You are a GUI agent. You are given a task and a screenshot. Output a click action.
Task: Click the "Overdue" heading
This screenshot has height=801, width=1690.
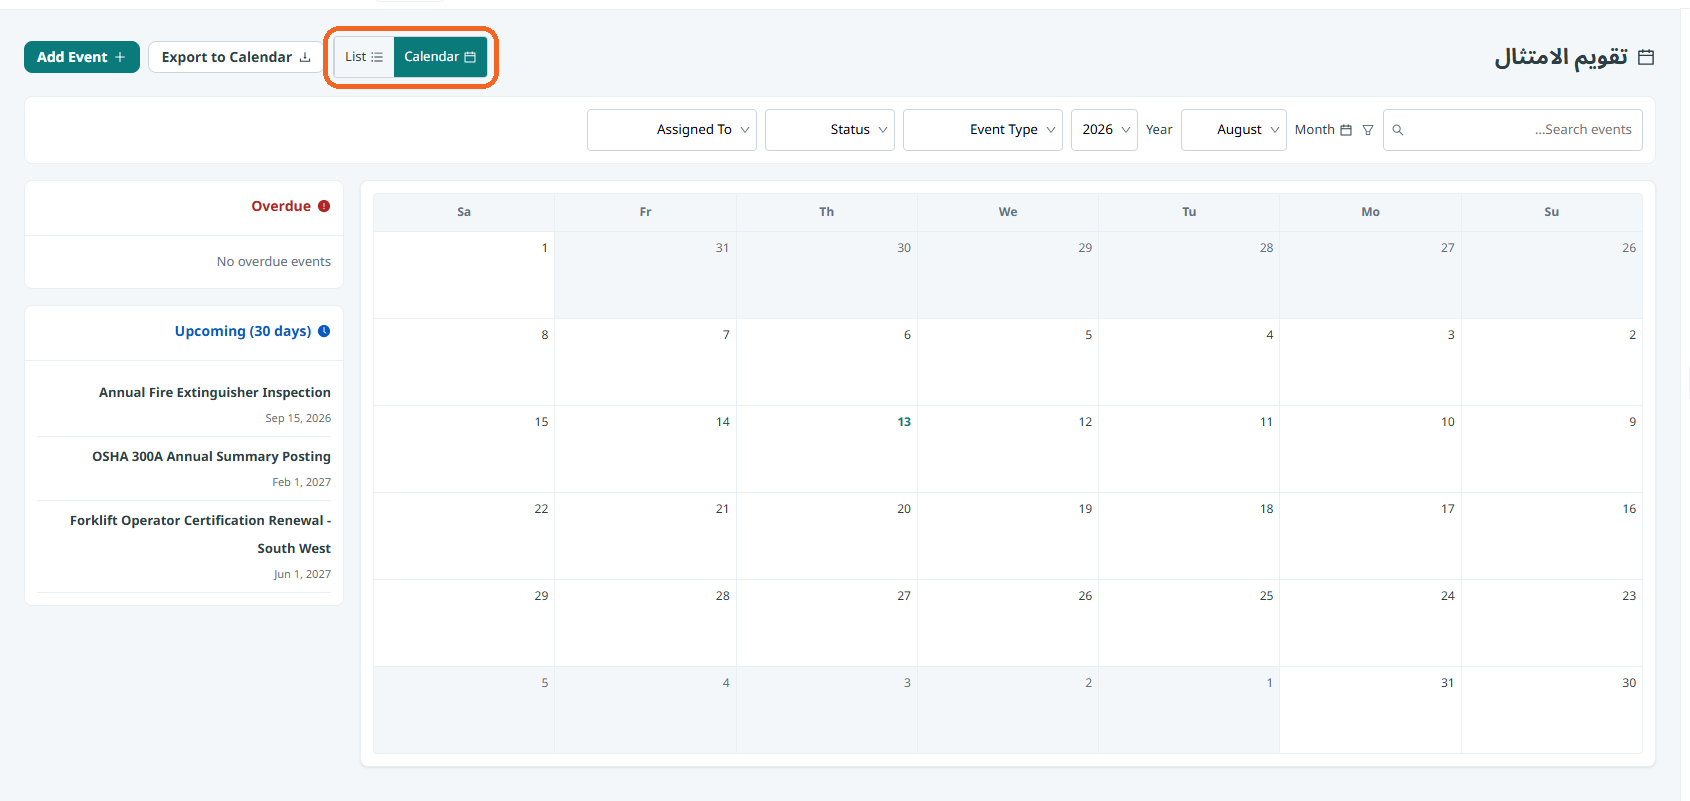(x=281, y=206)
